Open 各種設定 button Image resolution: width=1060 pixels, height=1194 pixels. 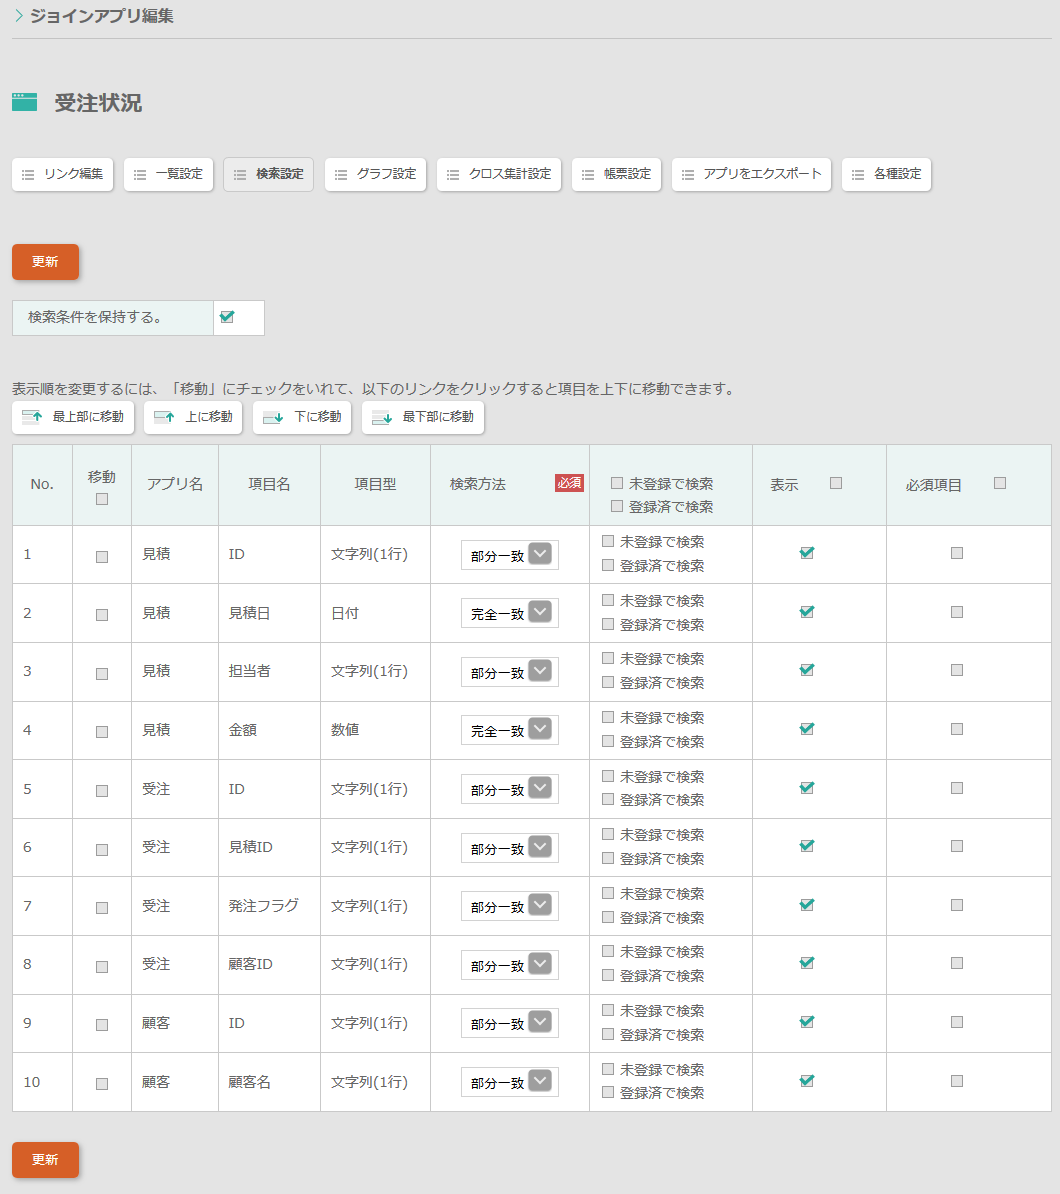click(886, 174)
